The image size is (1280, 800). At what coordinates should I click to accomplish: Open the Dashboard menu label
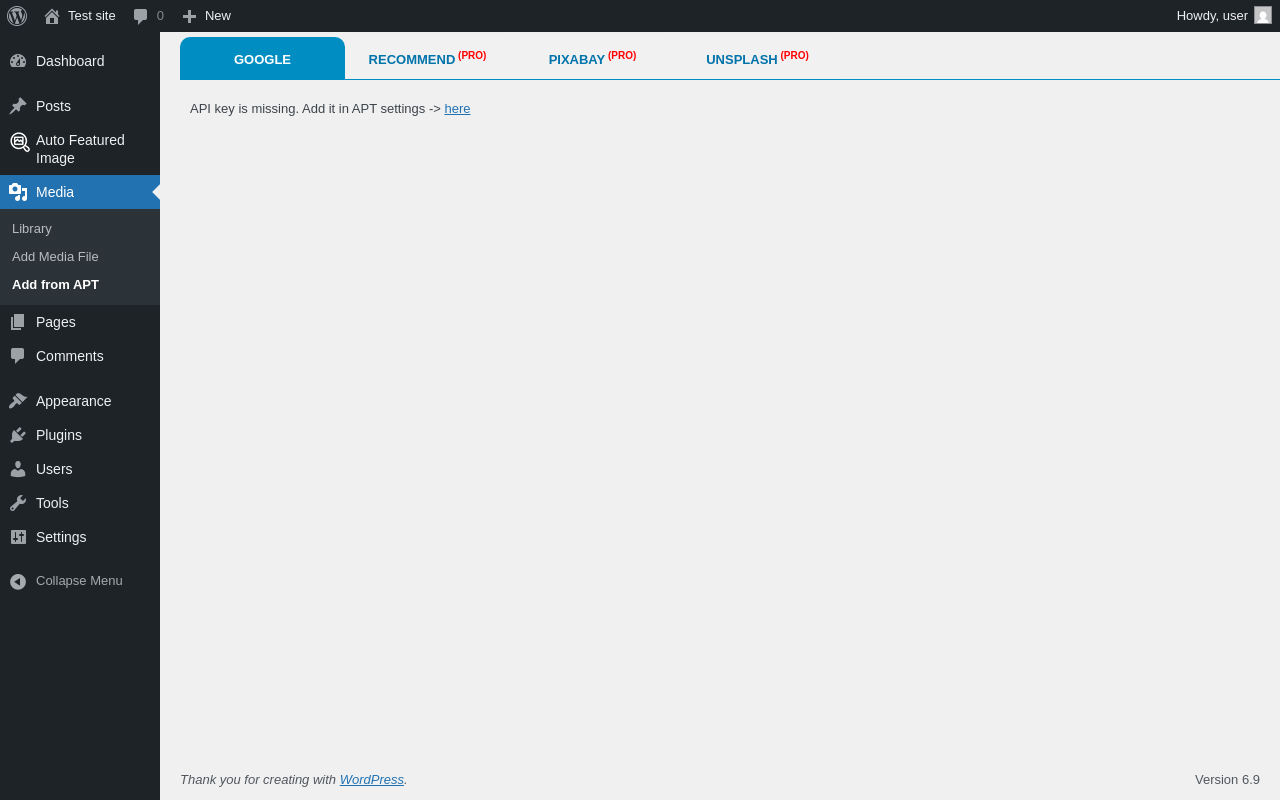click(x=70, y=61)
